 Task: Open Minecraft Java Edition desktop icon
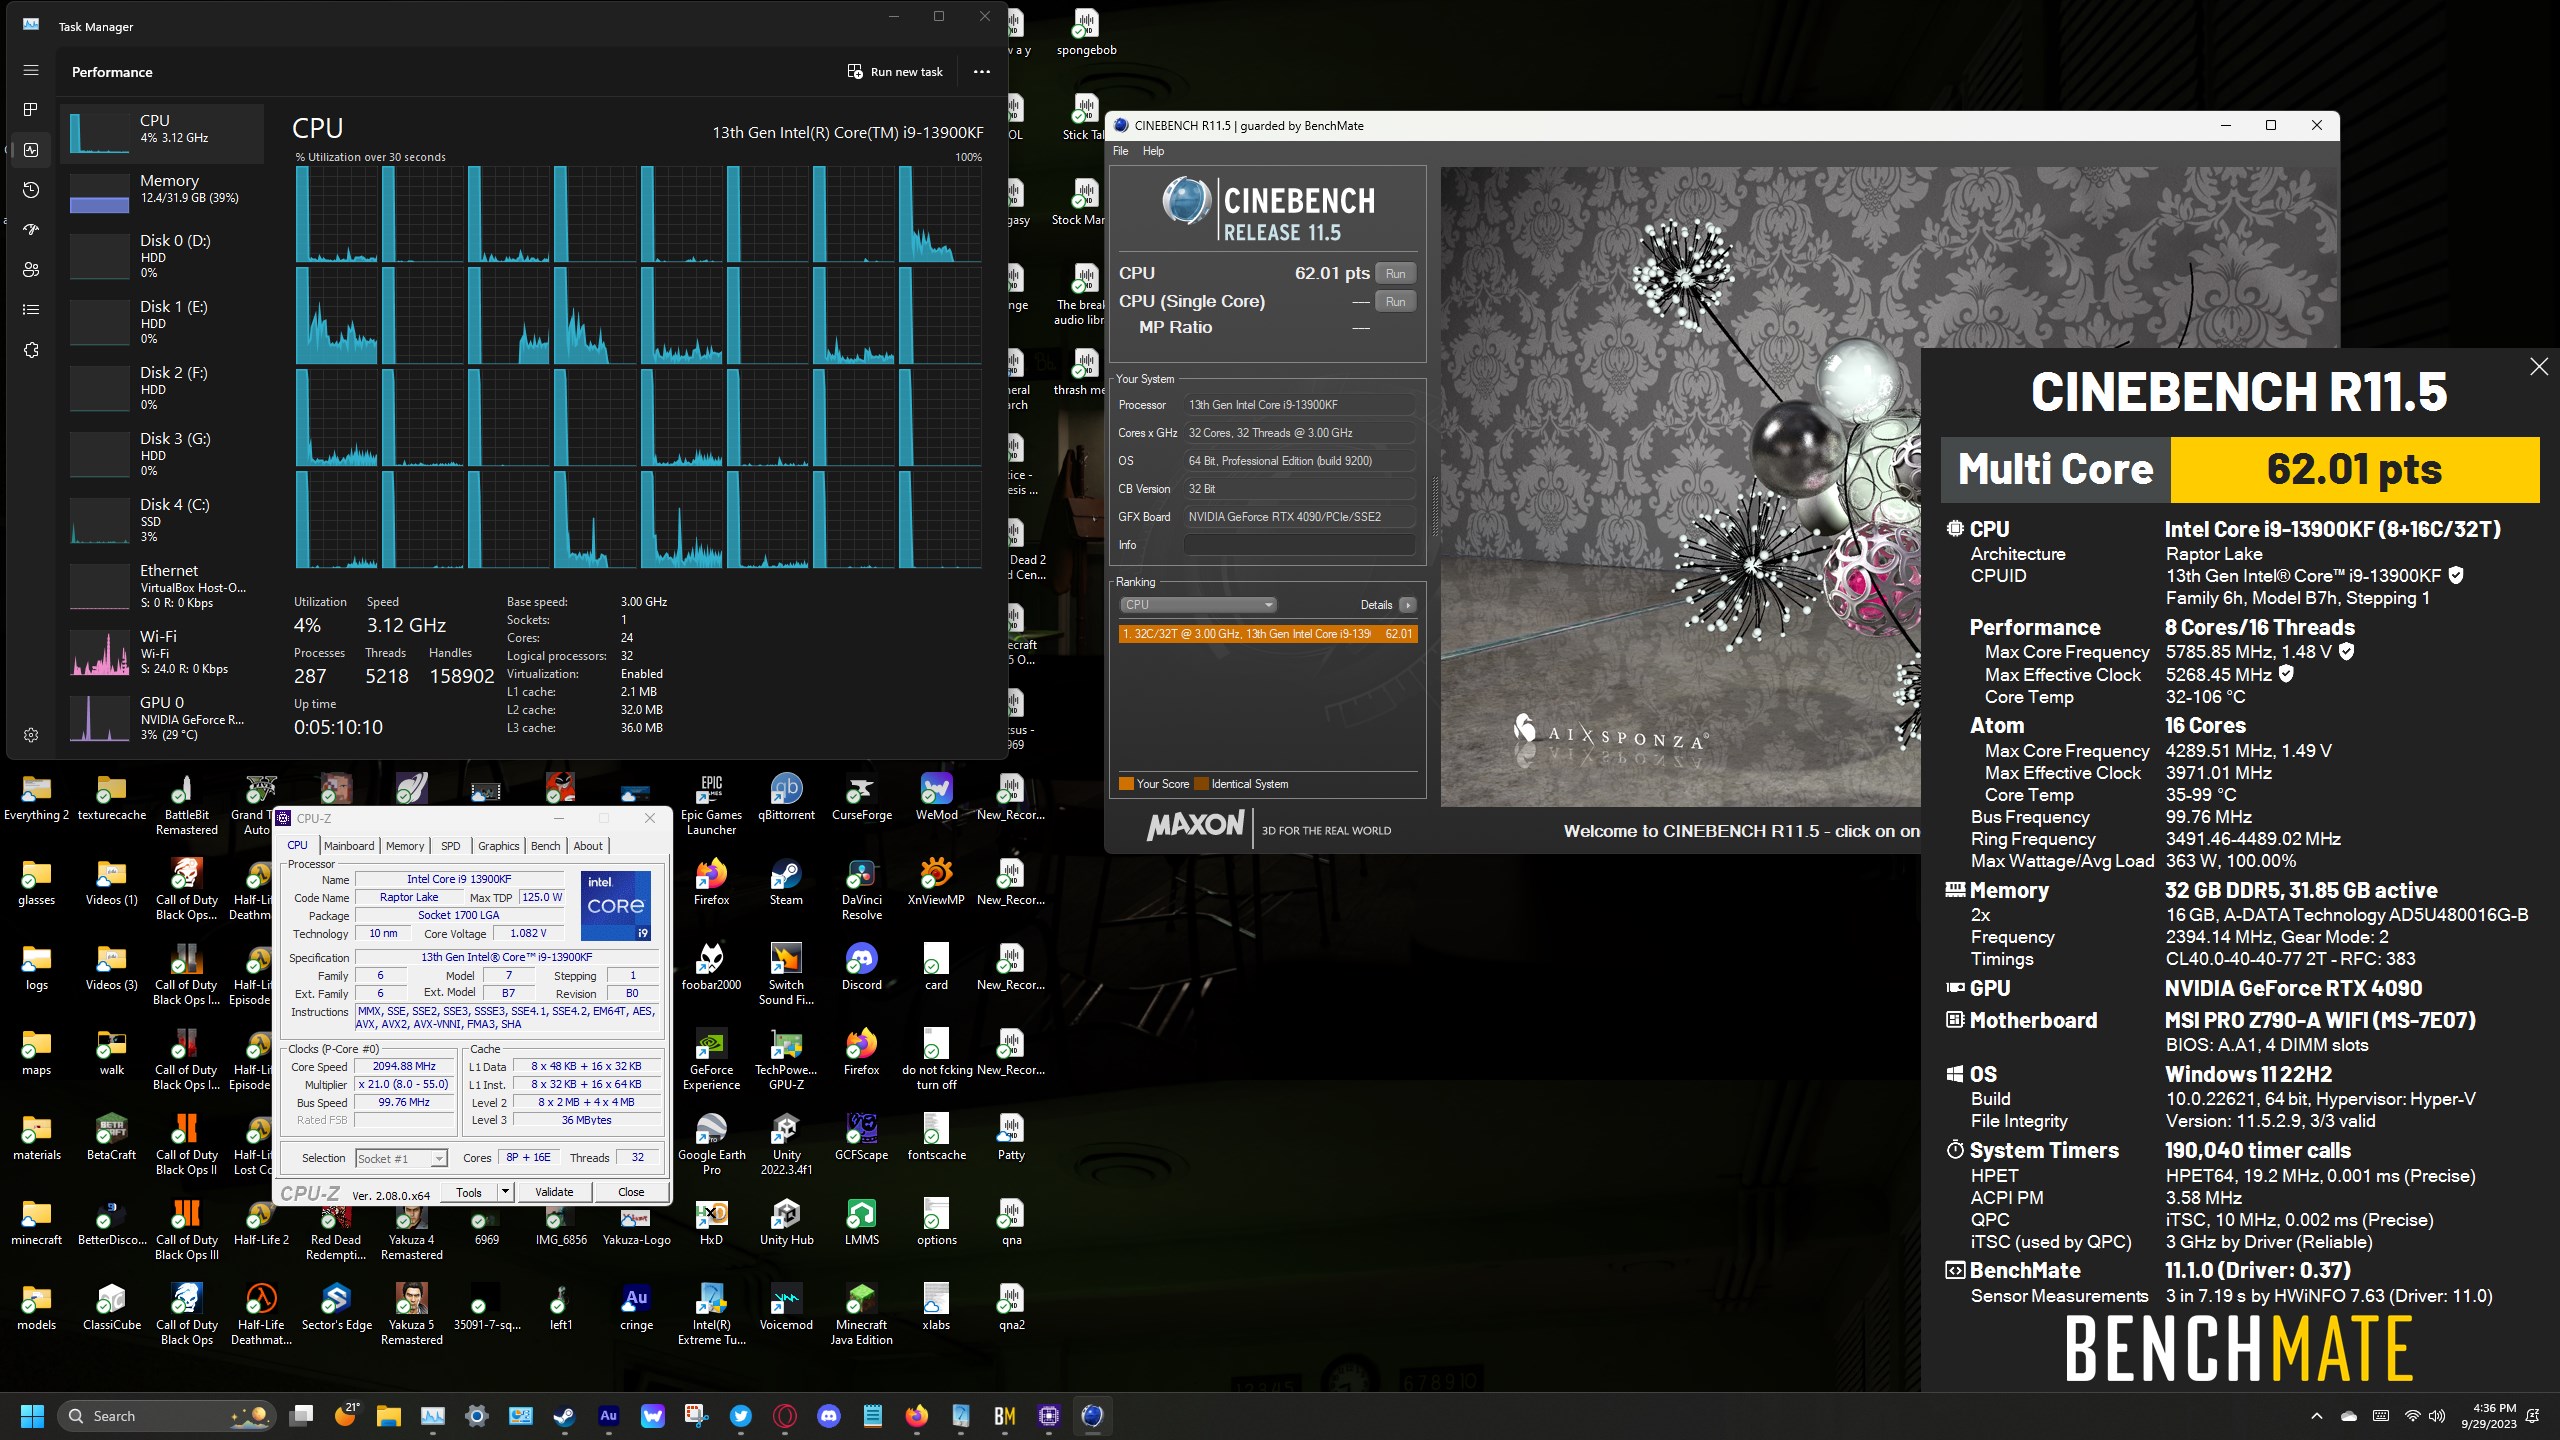coord(861,1315)
